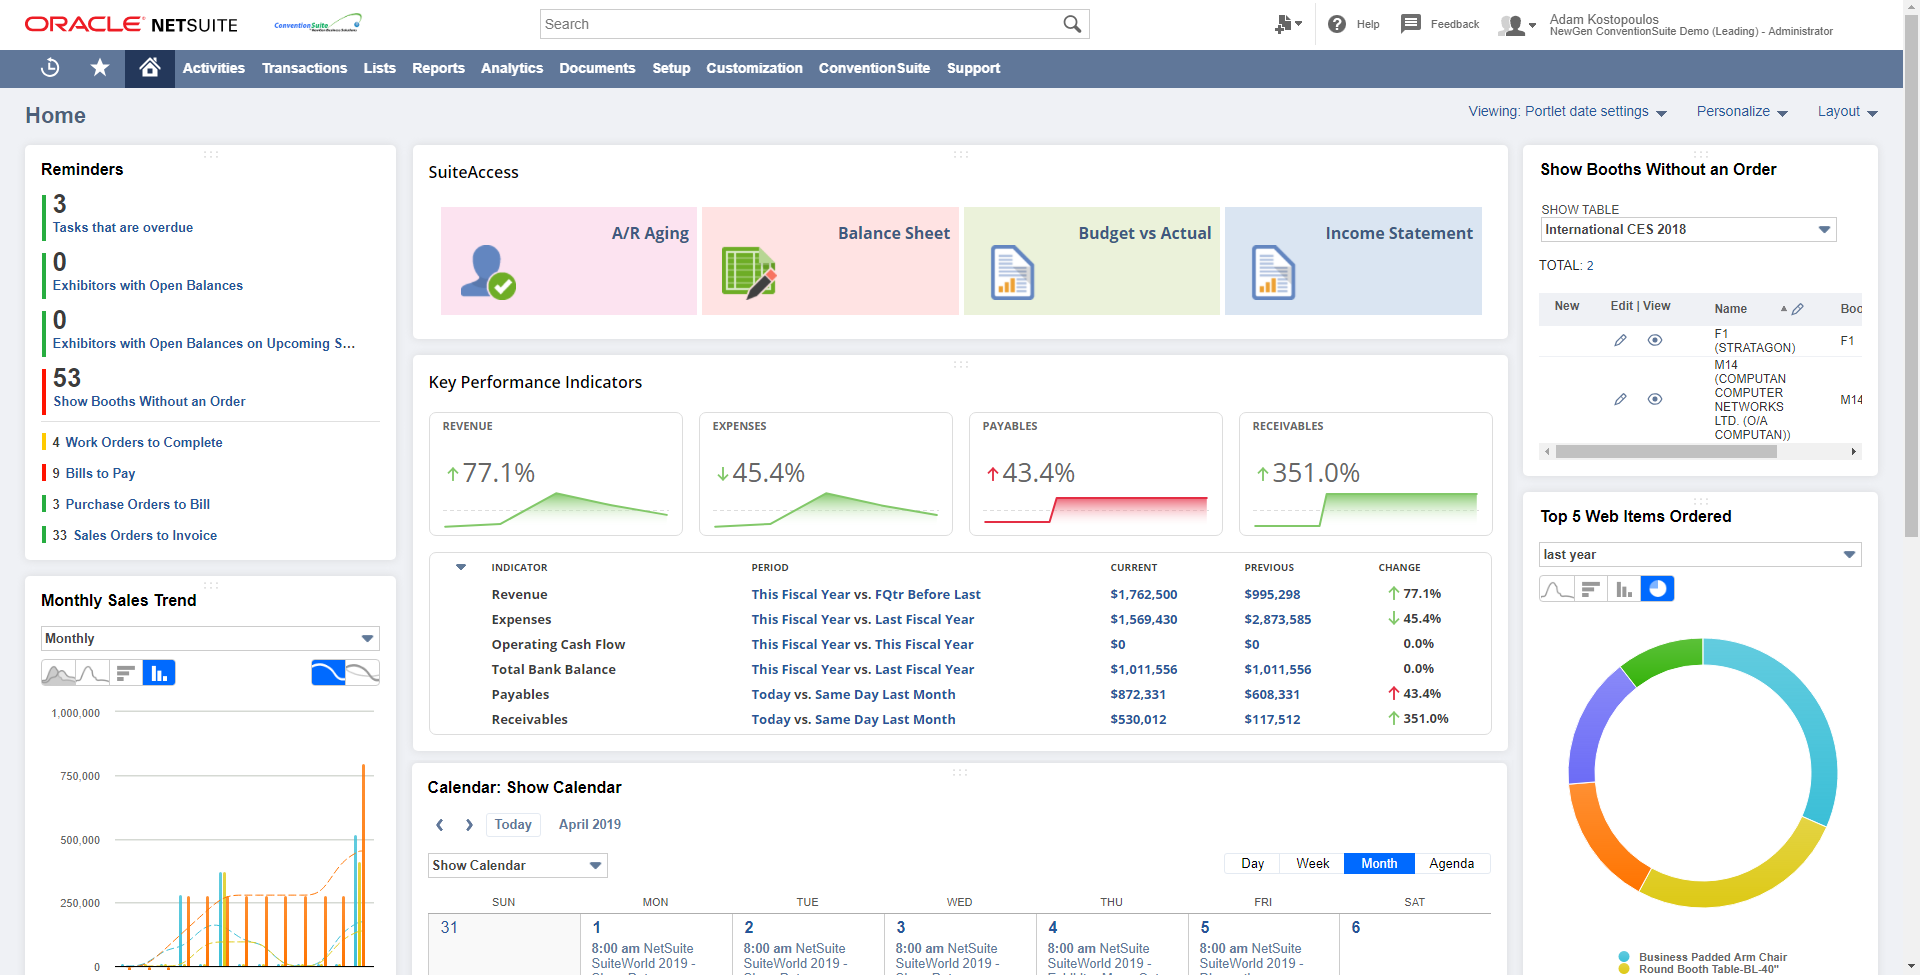Open the Transactions menu
The width and height of the screenshot is (1920, 975).
[x=304, y=68]
